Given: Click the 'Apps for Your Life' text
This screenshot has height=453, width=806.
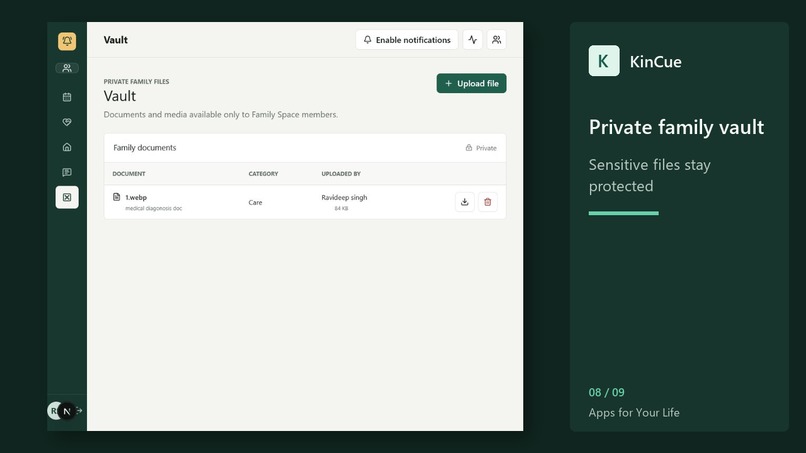Looking at the screenshot, I should [x=634, y=412].
